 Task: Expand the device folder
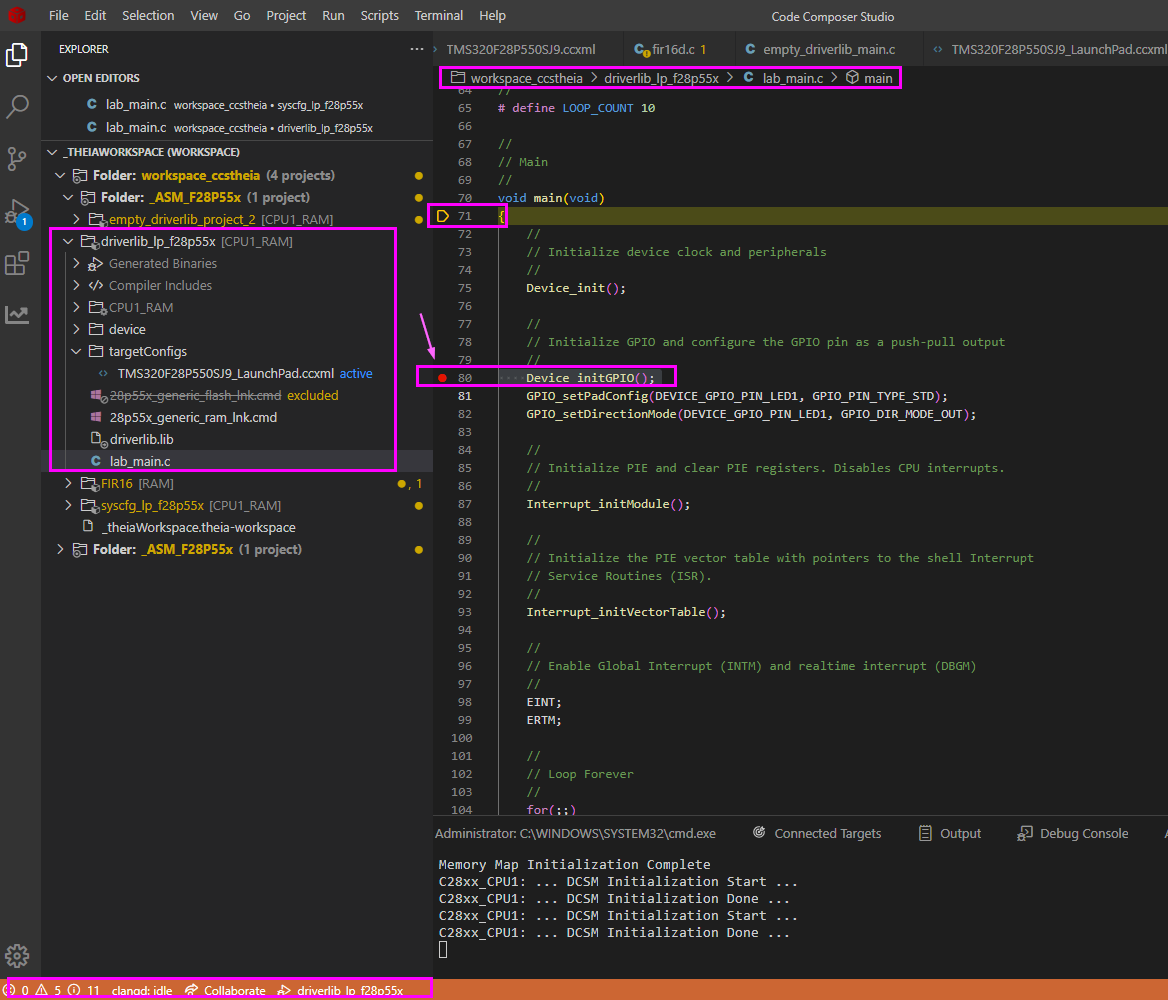pyautogui.click(x=77, y=329)
